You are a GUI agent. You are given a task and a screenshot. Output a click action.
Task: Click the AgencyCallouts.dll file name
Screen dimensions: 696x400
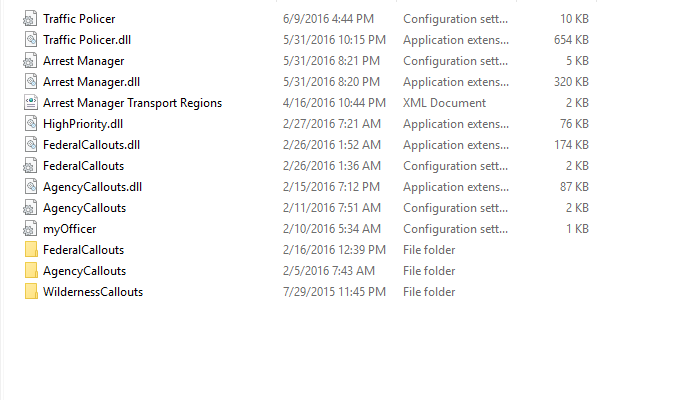pyautogui.click(x=92, y=187)
